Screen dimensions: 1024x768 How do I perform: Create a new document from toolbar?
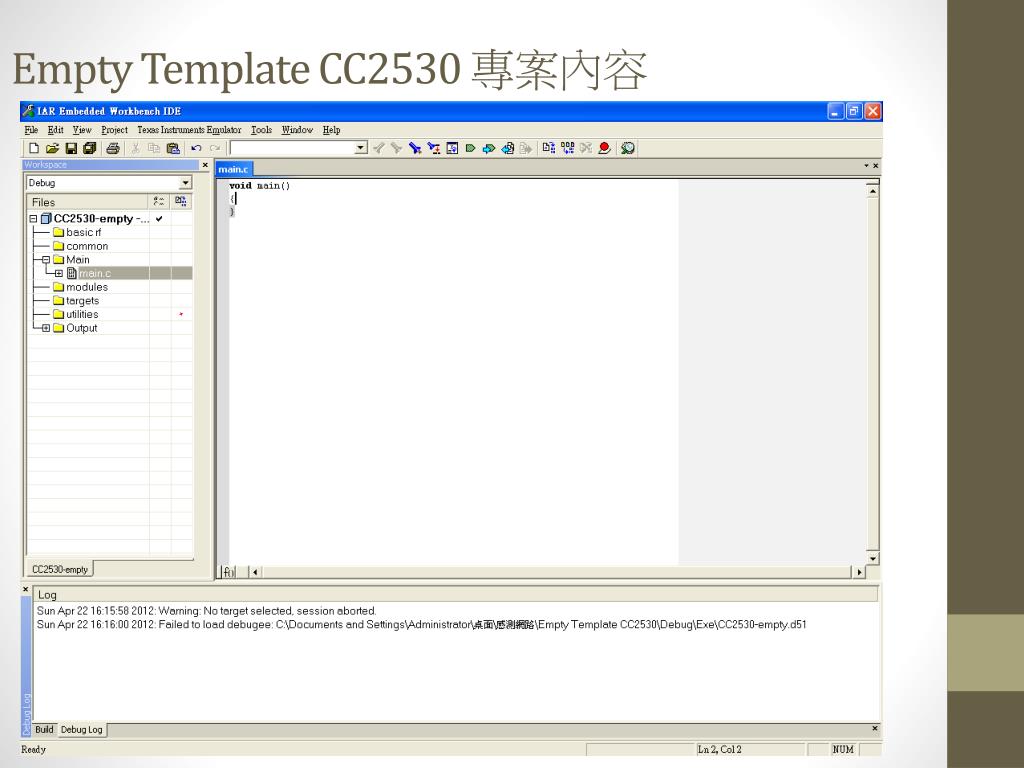pyautogui.click(x=34, y=148)
